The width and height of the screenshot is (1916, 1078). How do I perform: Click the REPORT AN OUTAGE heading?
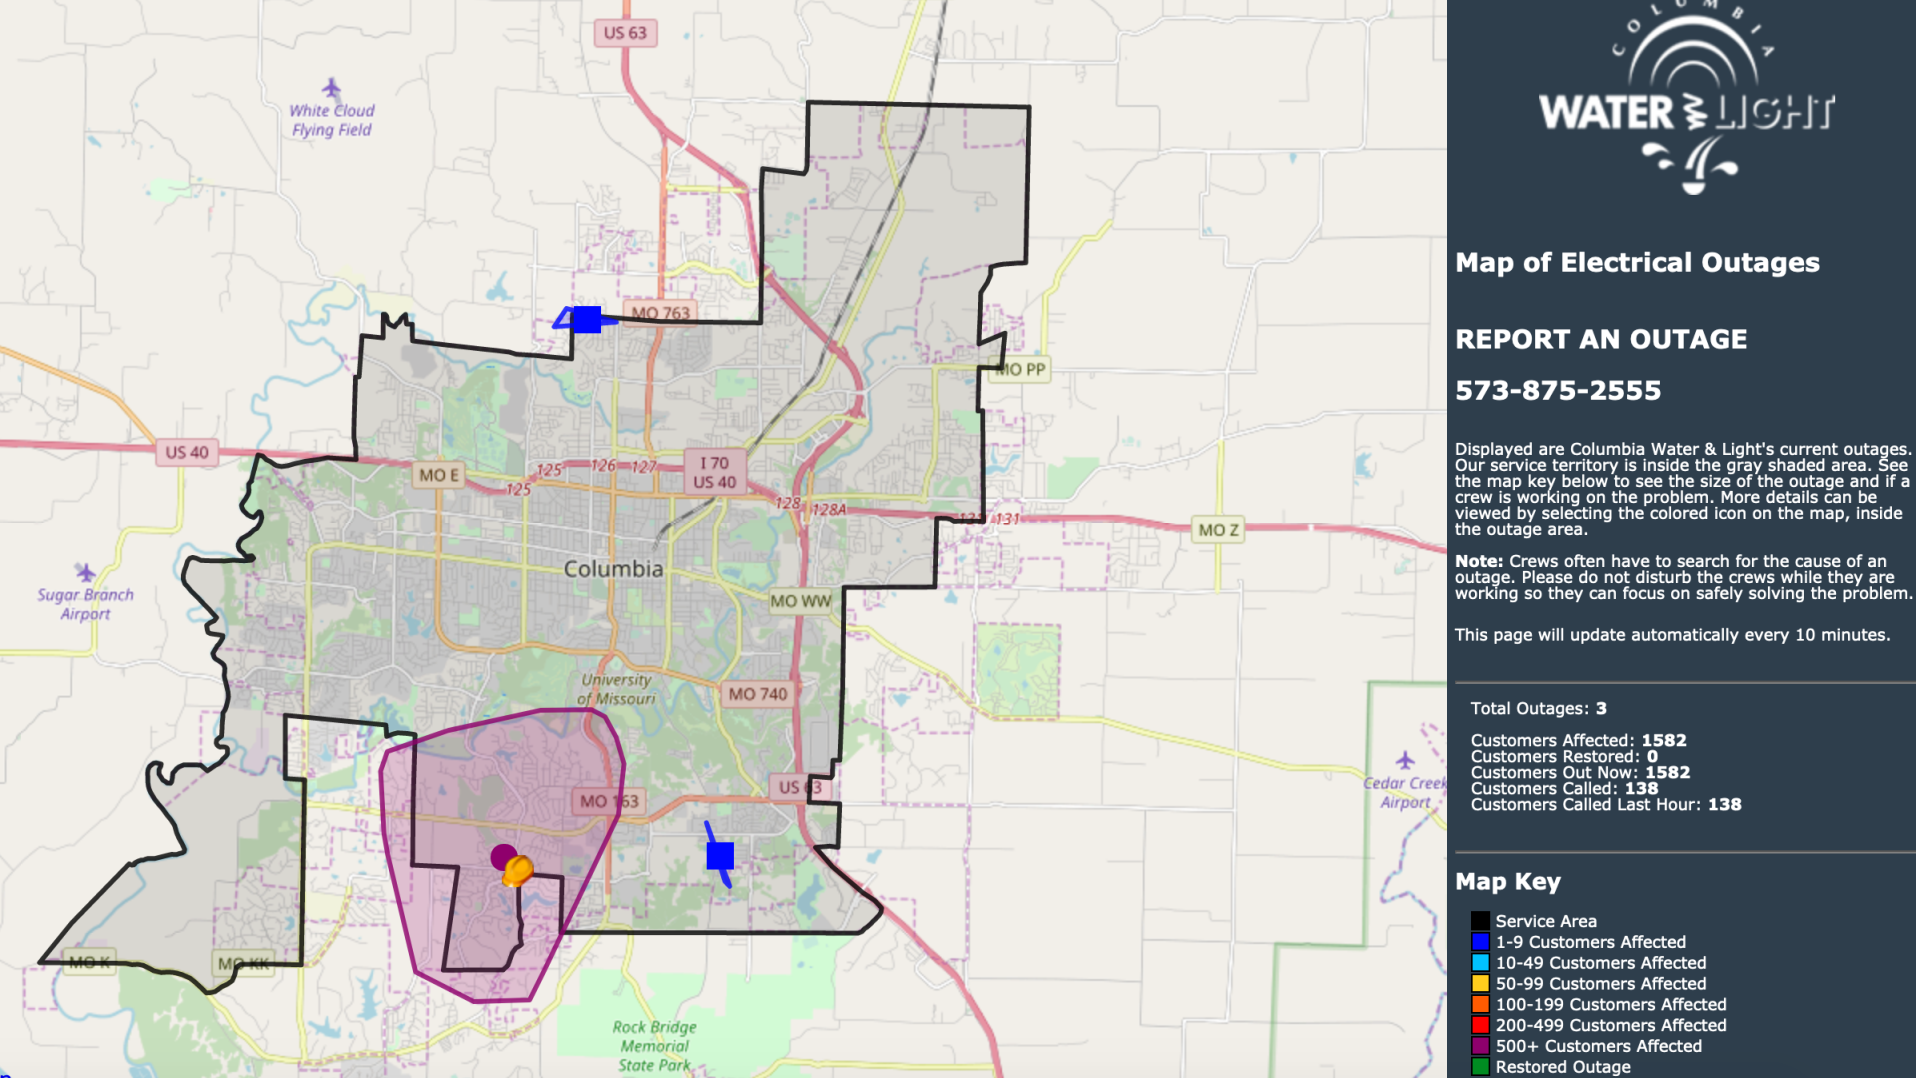tap(1600, 339)
